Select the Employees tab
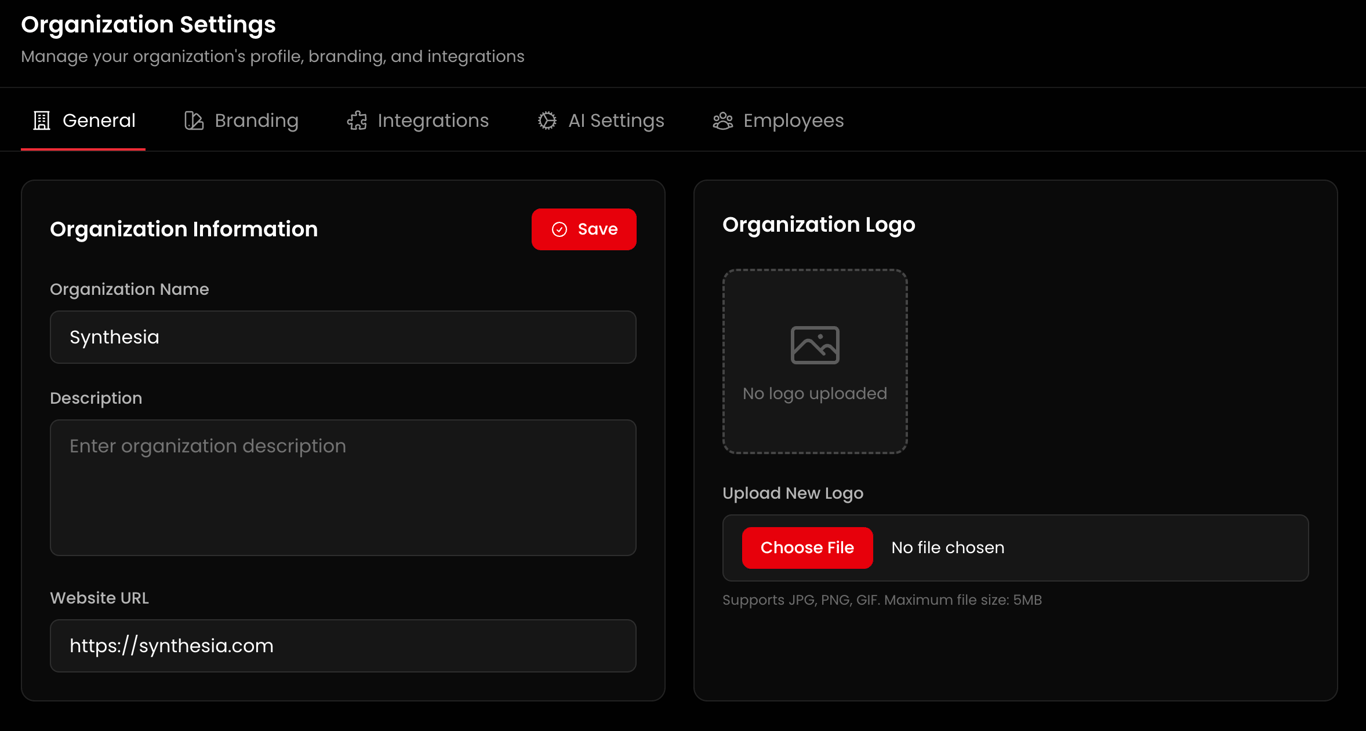This screenshot has height=731, width=1366. 778,121
